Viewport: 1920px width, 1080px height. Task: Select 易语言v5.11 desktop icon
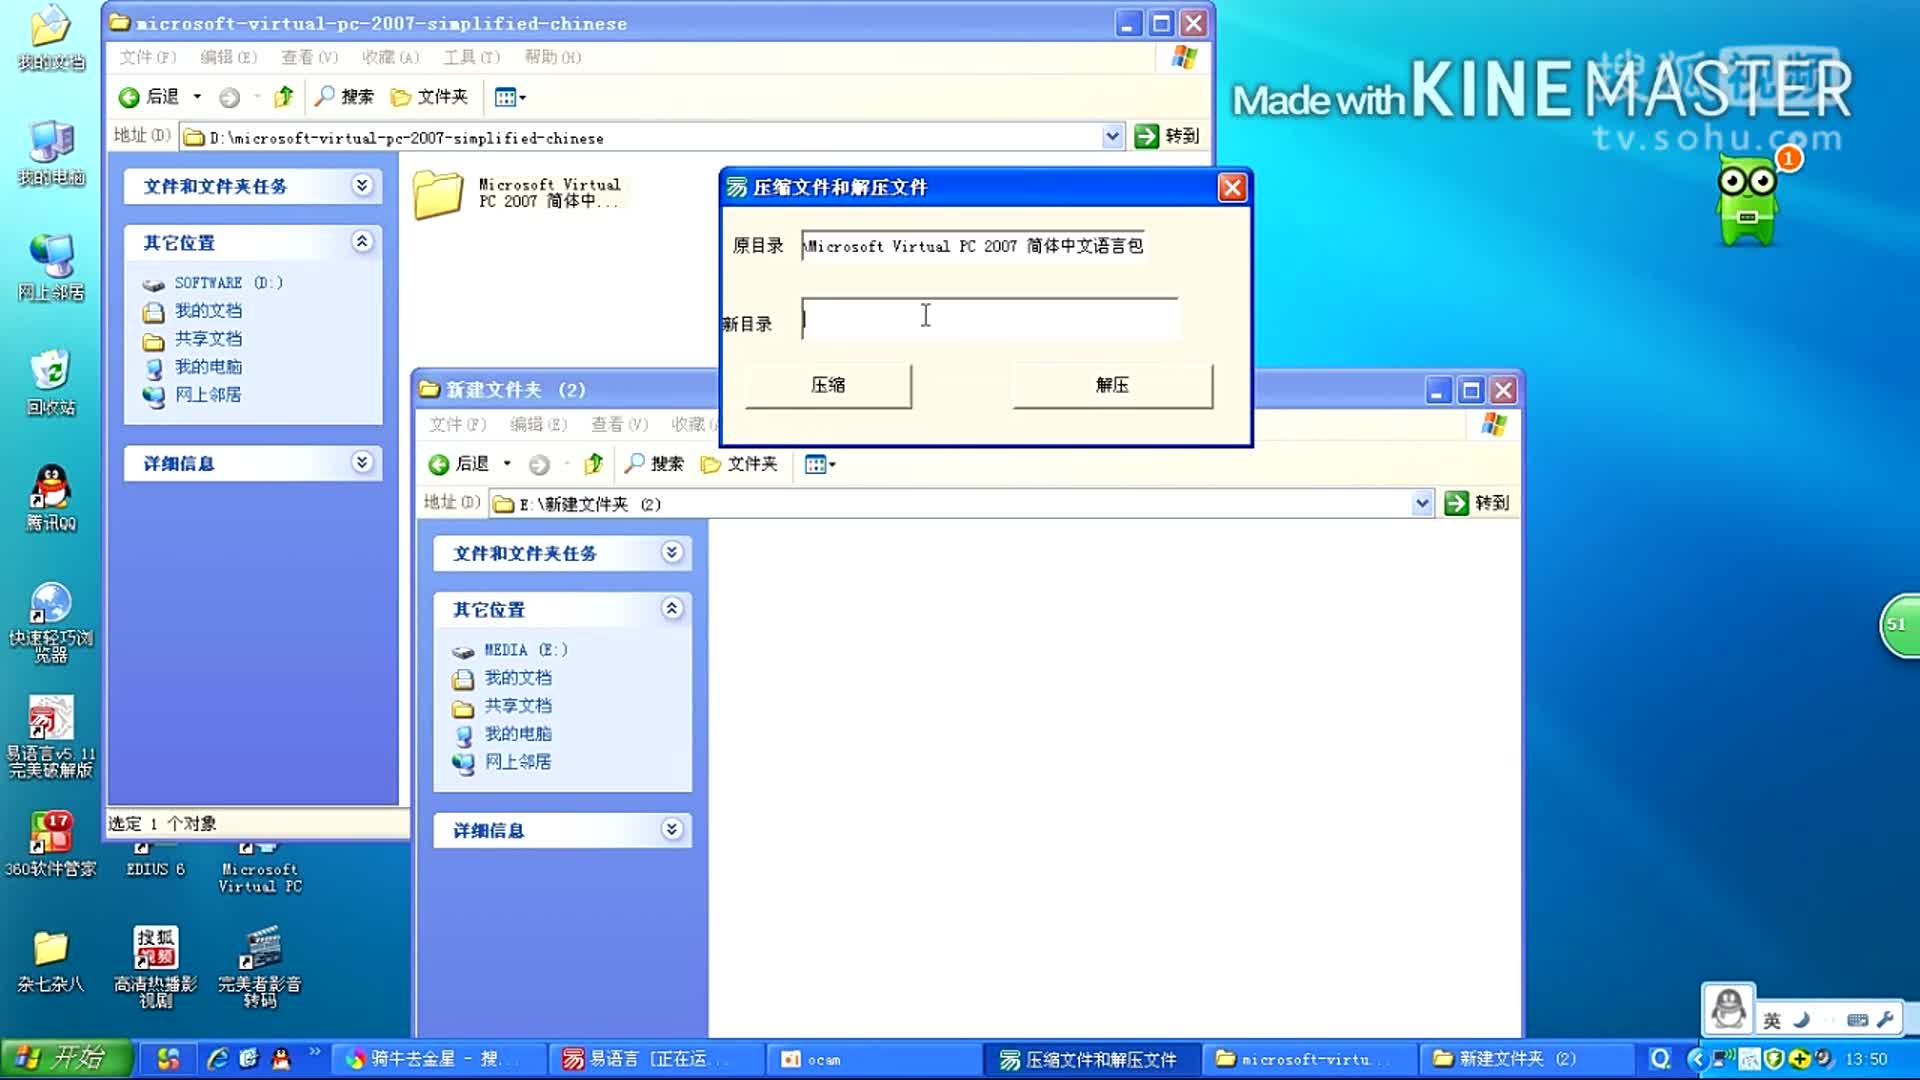click(51, 737)
